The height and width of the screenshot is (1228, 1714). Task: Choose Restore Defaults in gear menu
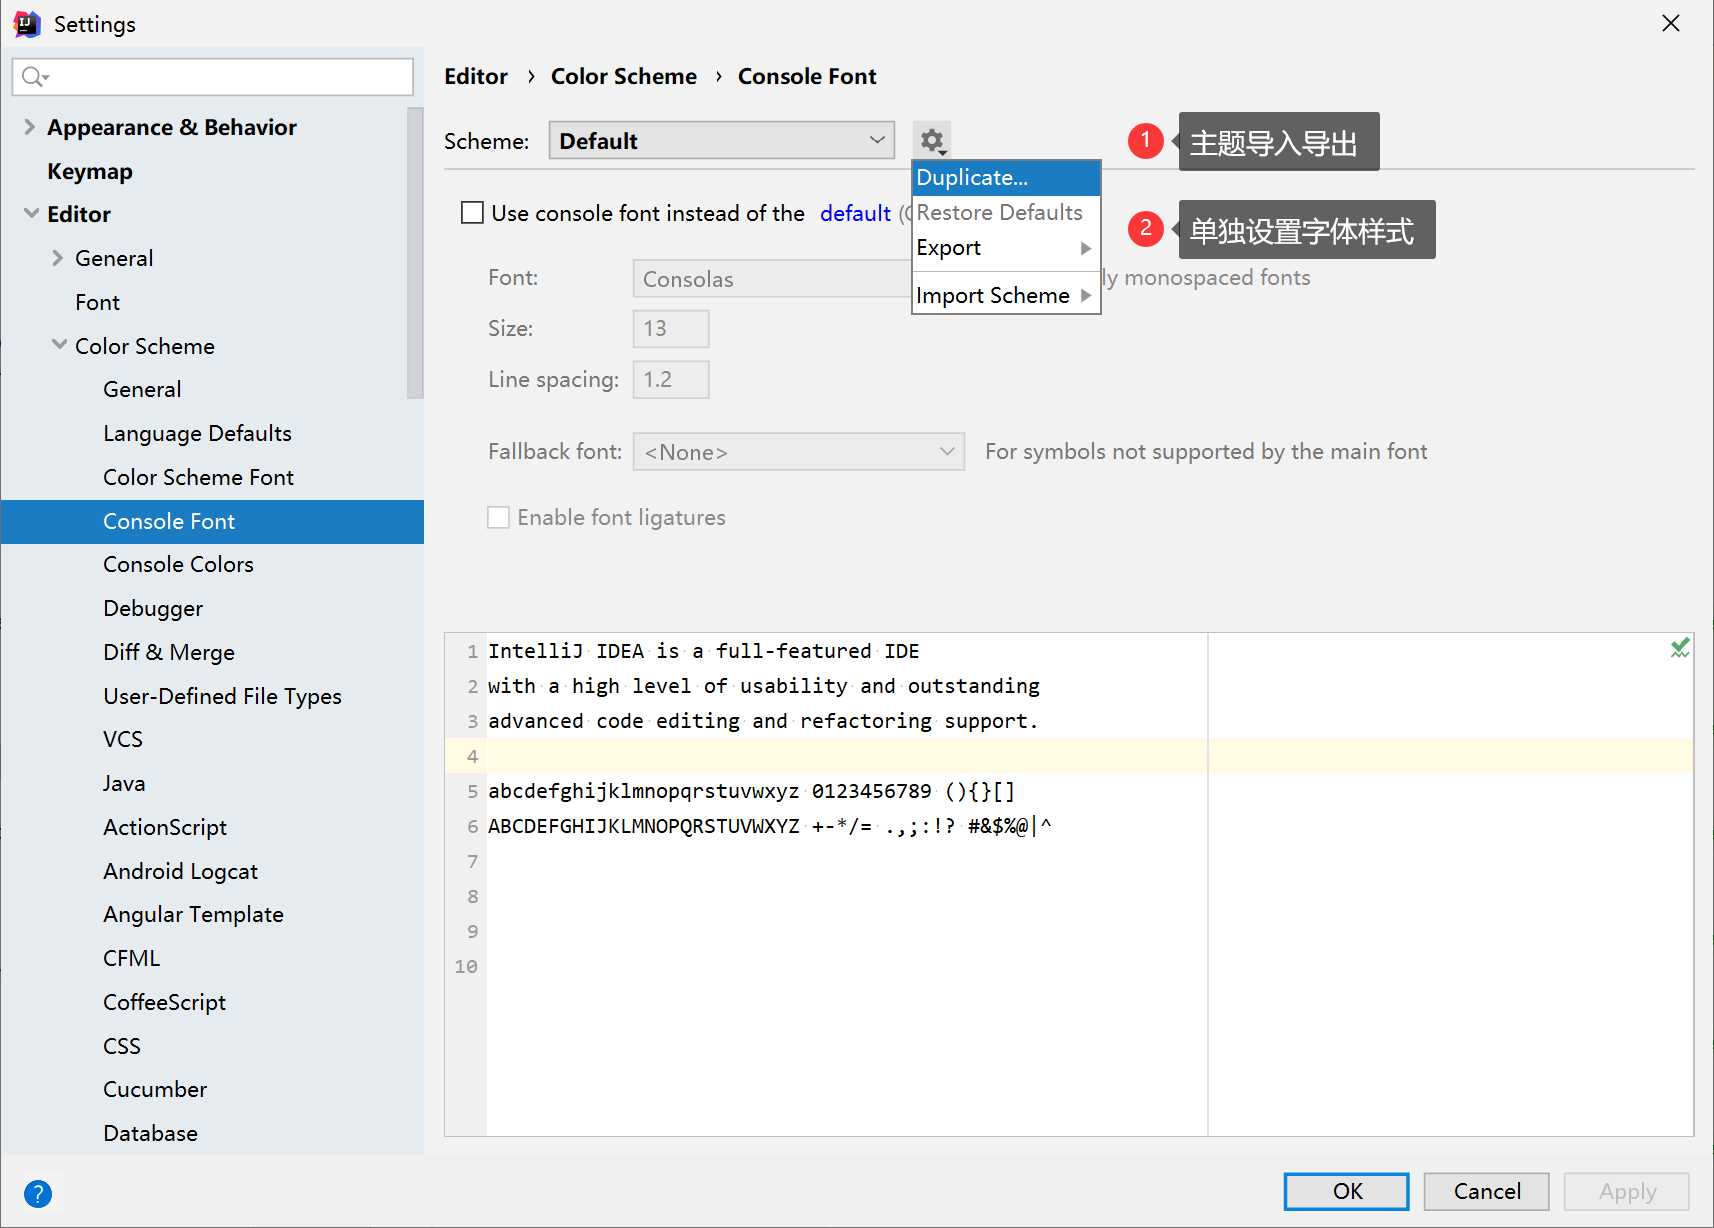pyautogui.click(x=1006, y=213)
